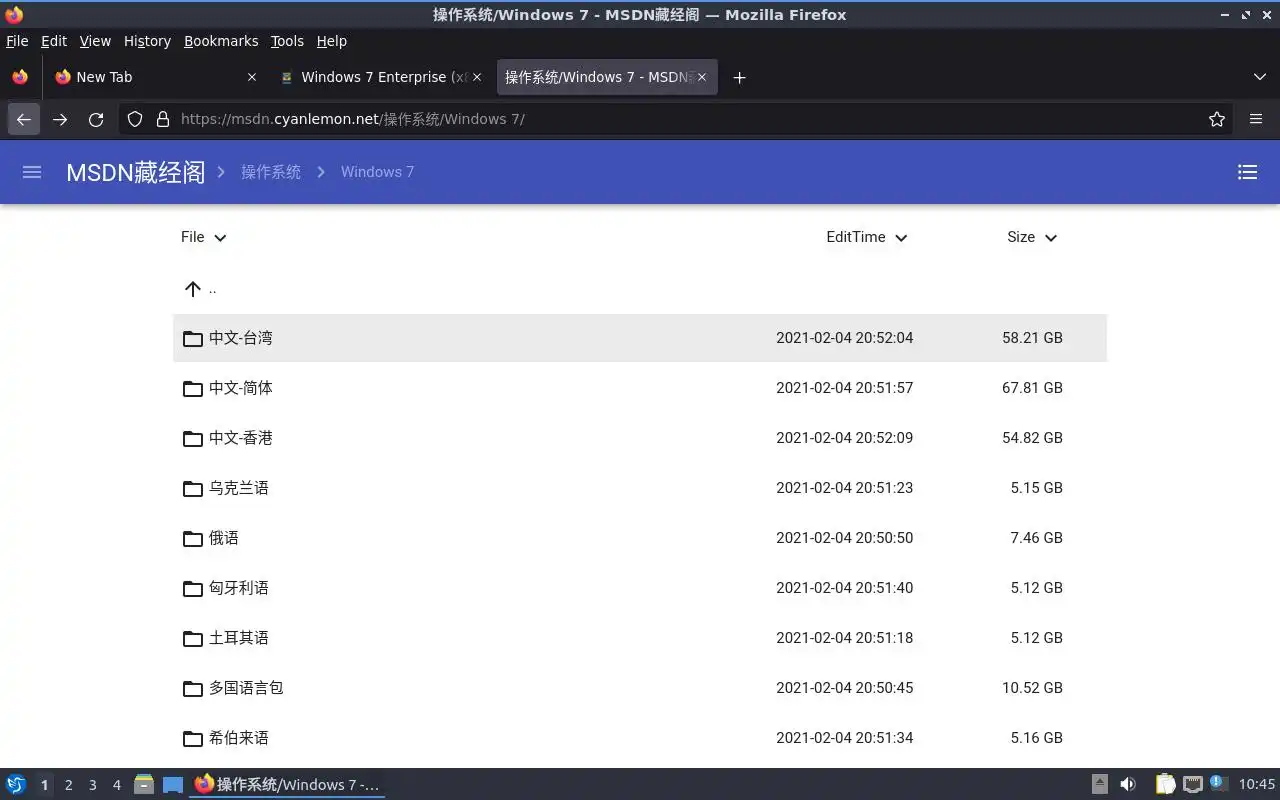
Task: Click the browser forward arrow
Action: (x=60, y=119)
